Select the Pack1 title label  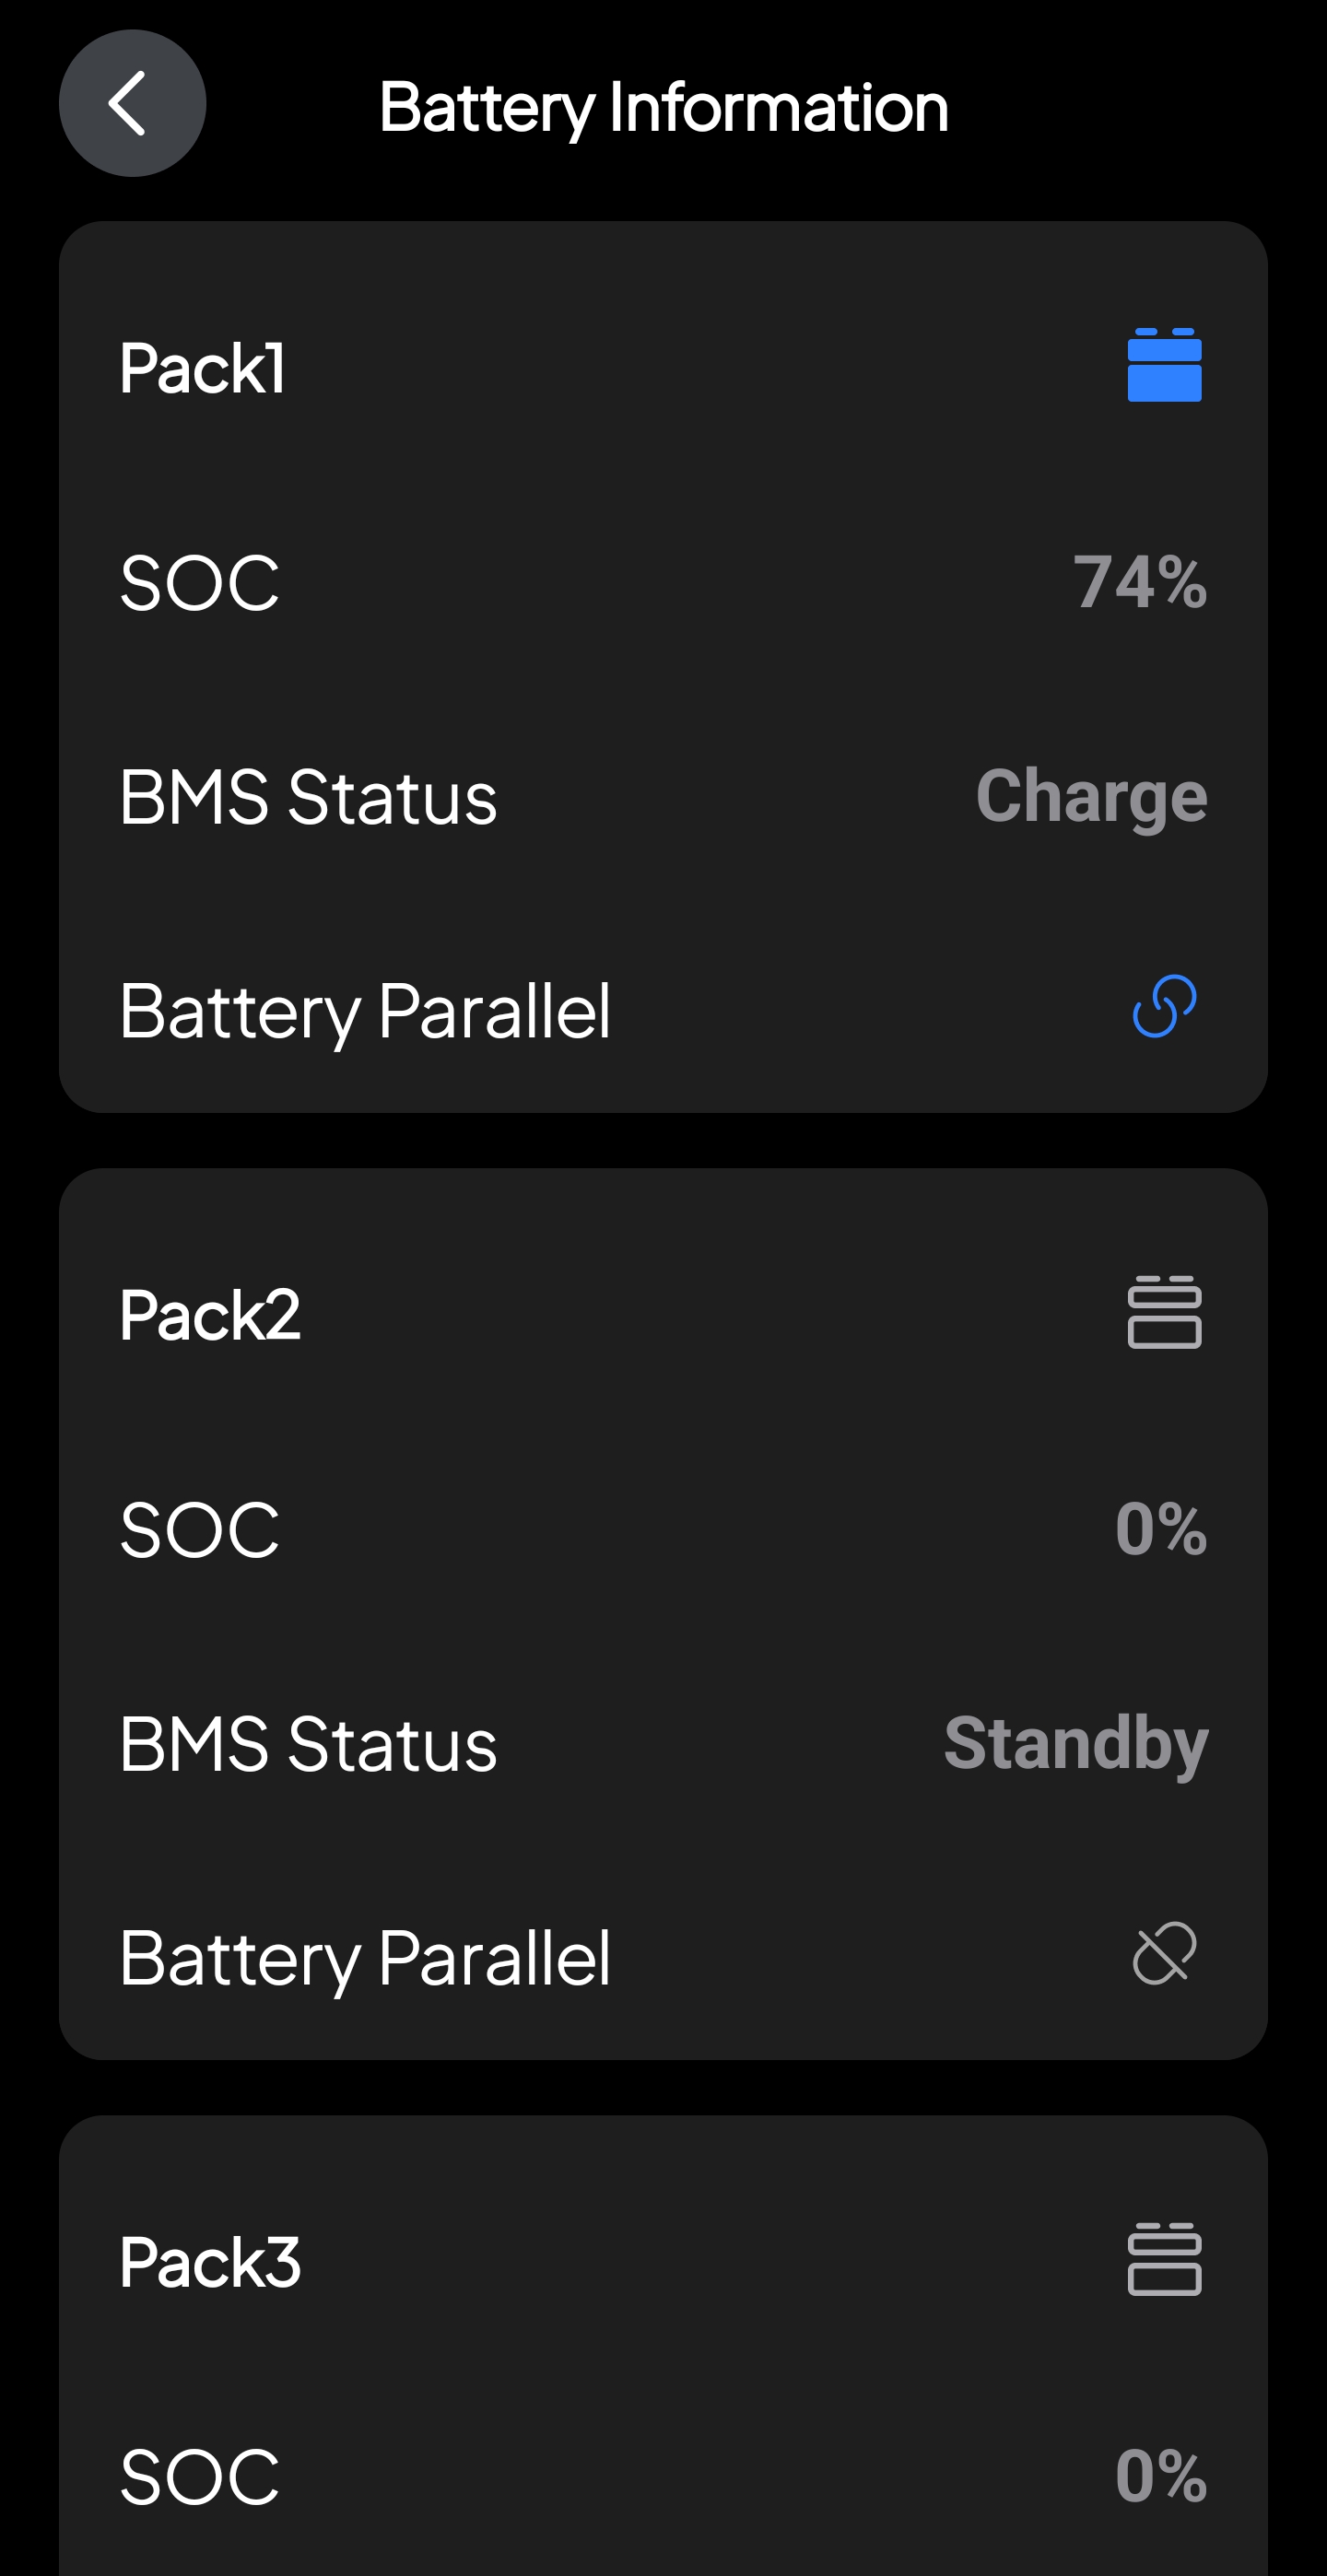coord(202,368)
